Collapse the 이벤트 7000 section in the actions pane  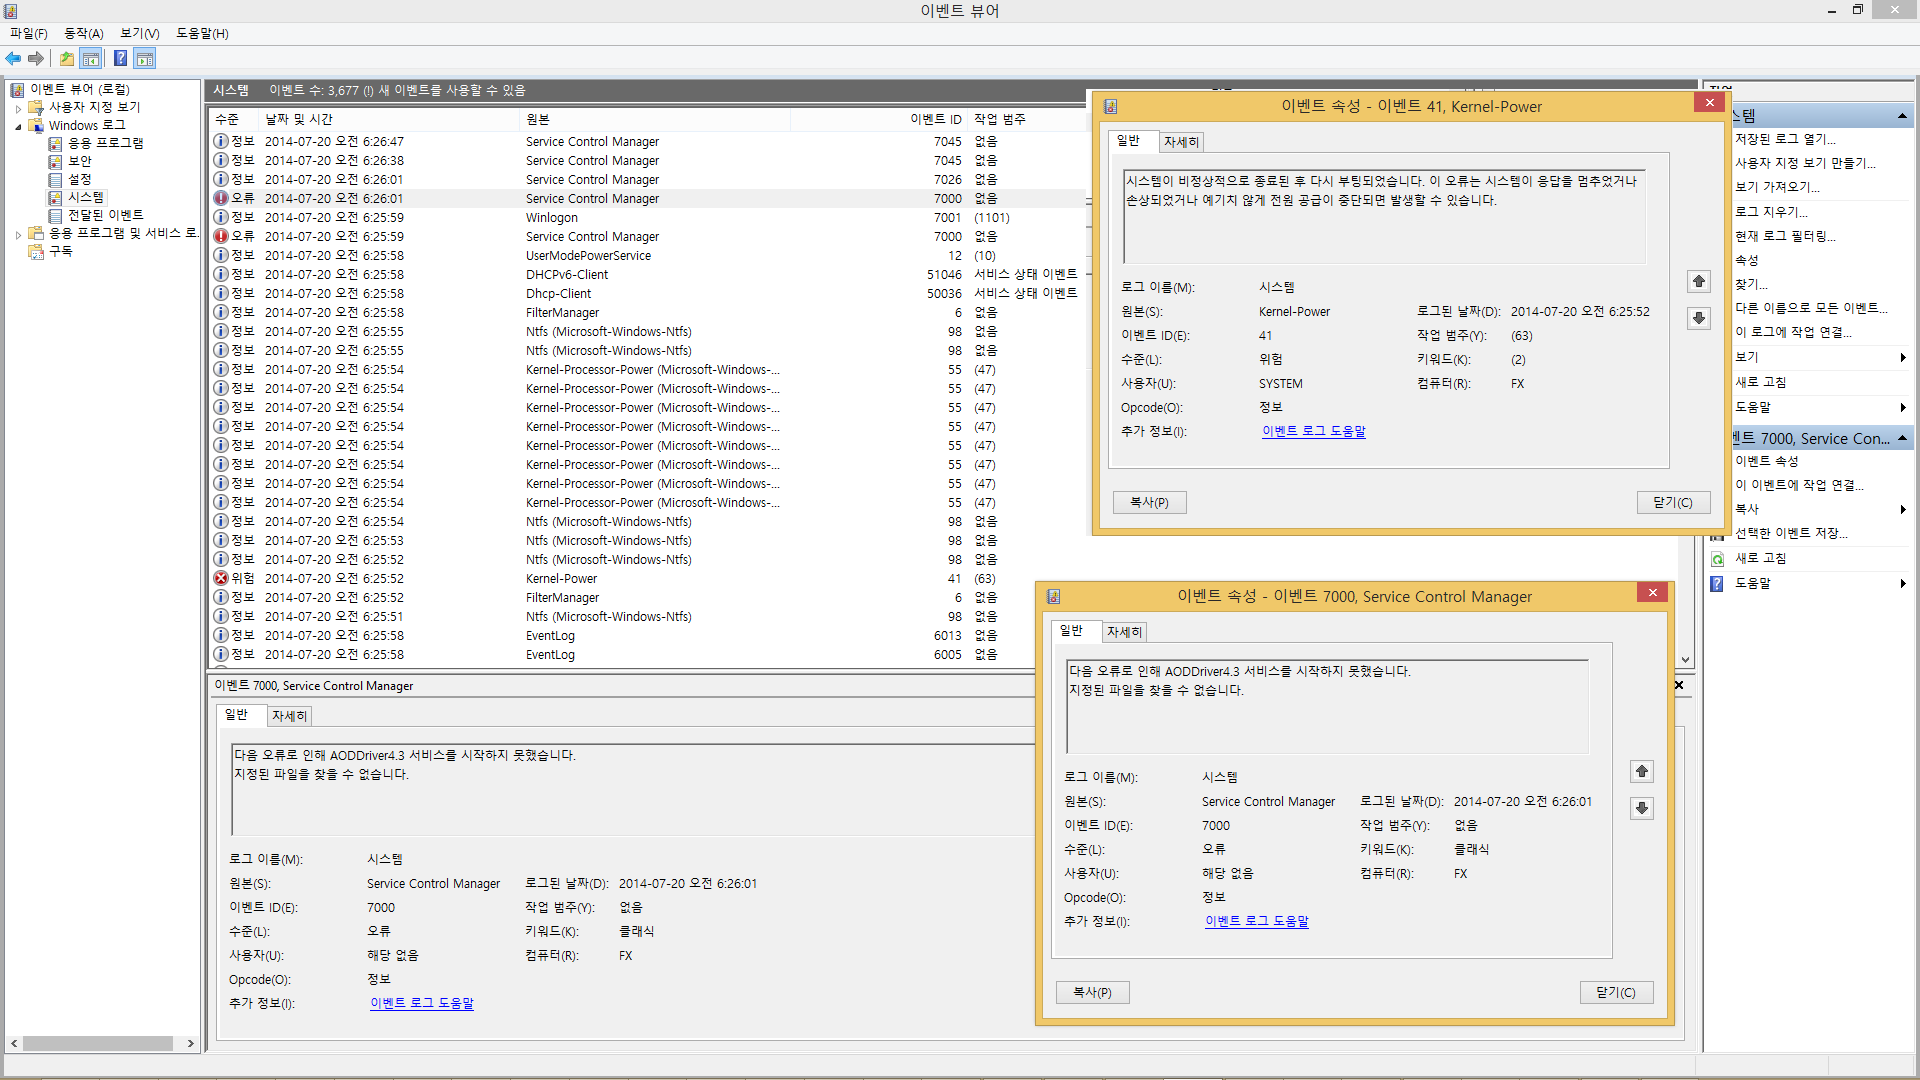(1902, 439)
